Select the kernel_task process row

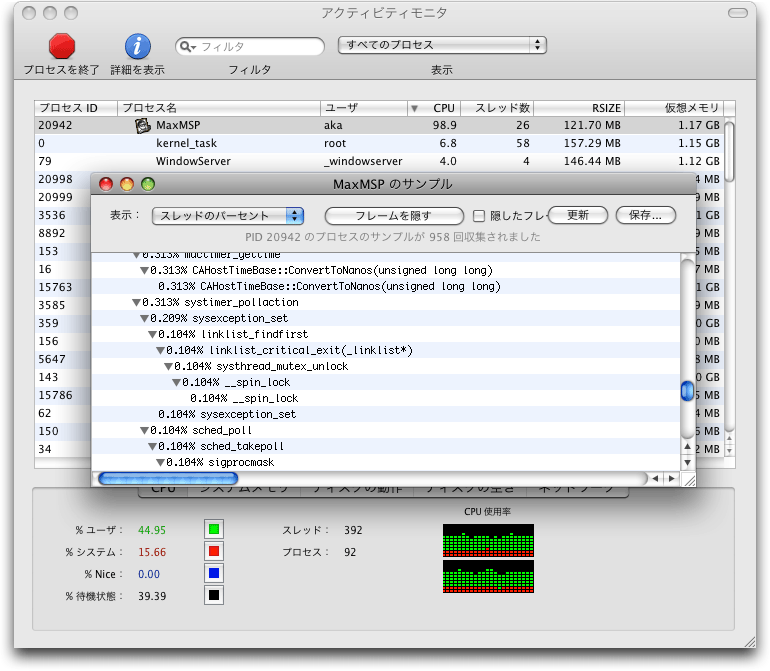379,143
